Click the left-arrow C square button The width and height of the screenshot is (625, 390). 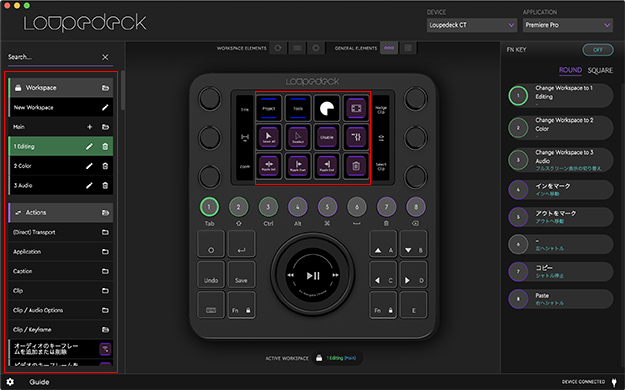383,274
